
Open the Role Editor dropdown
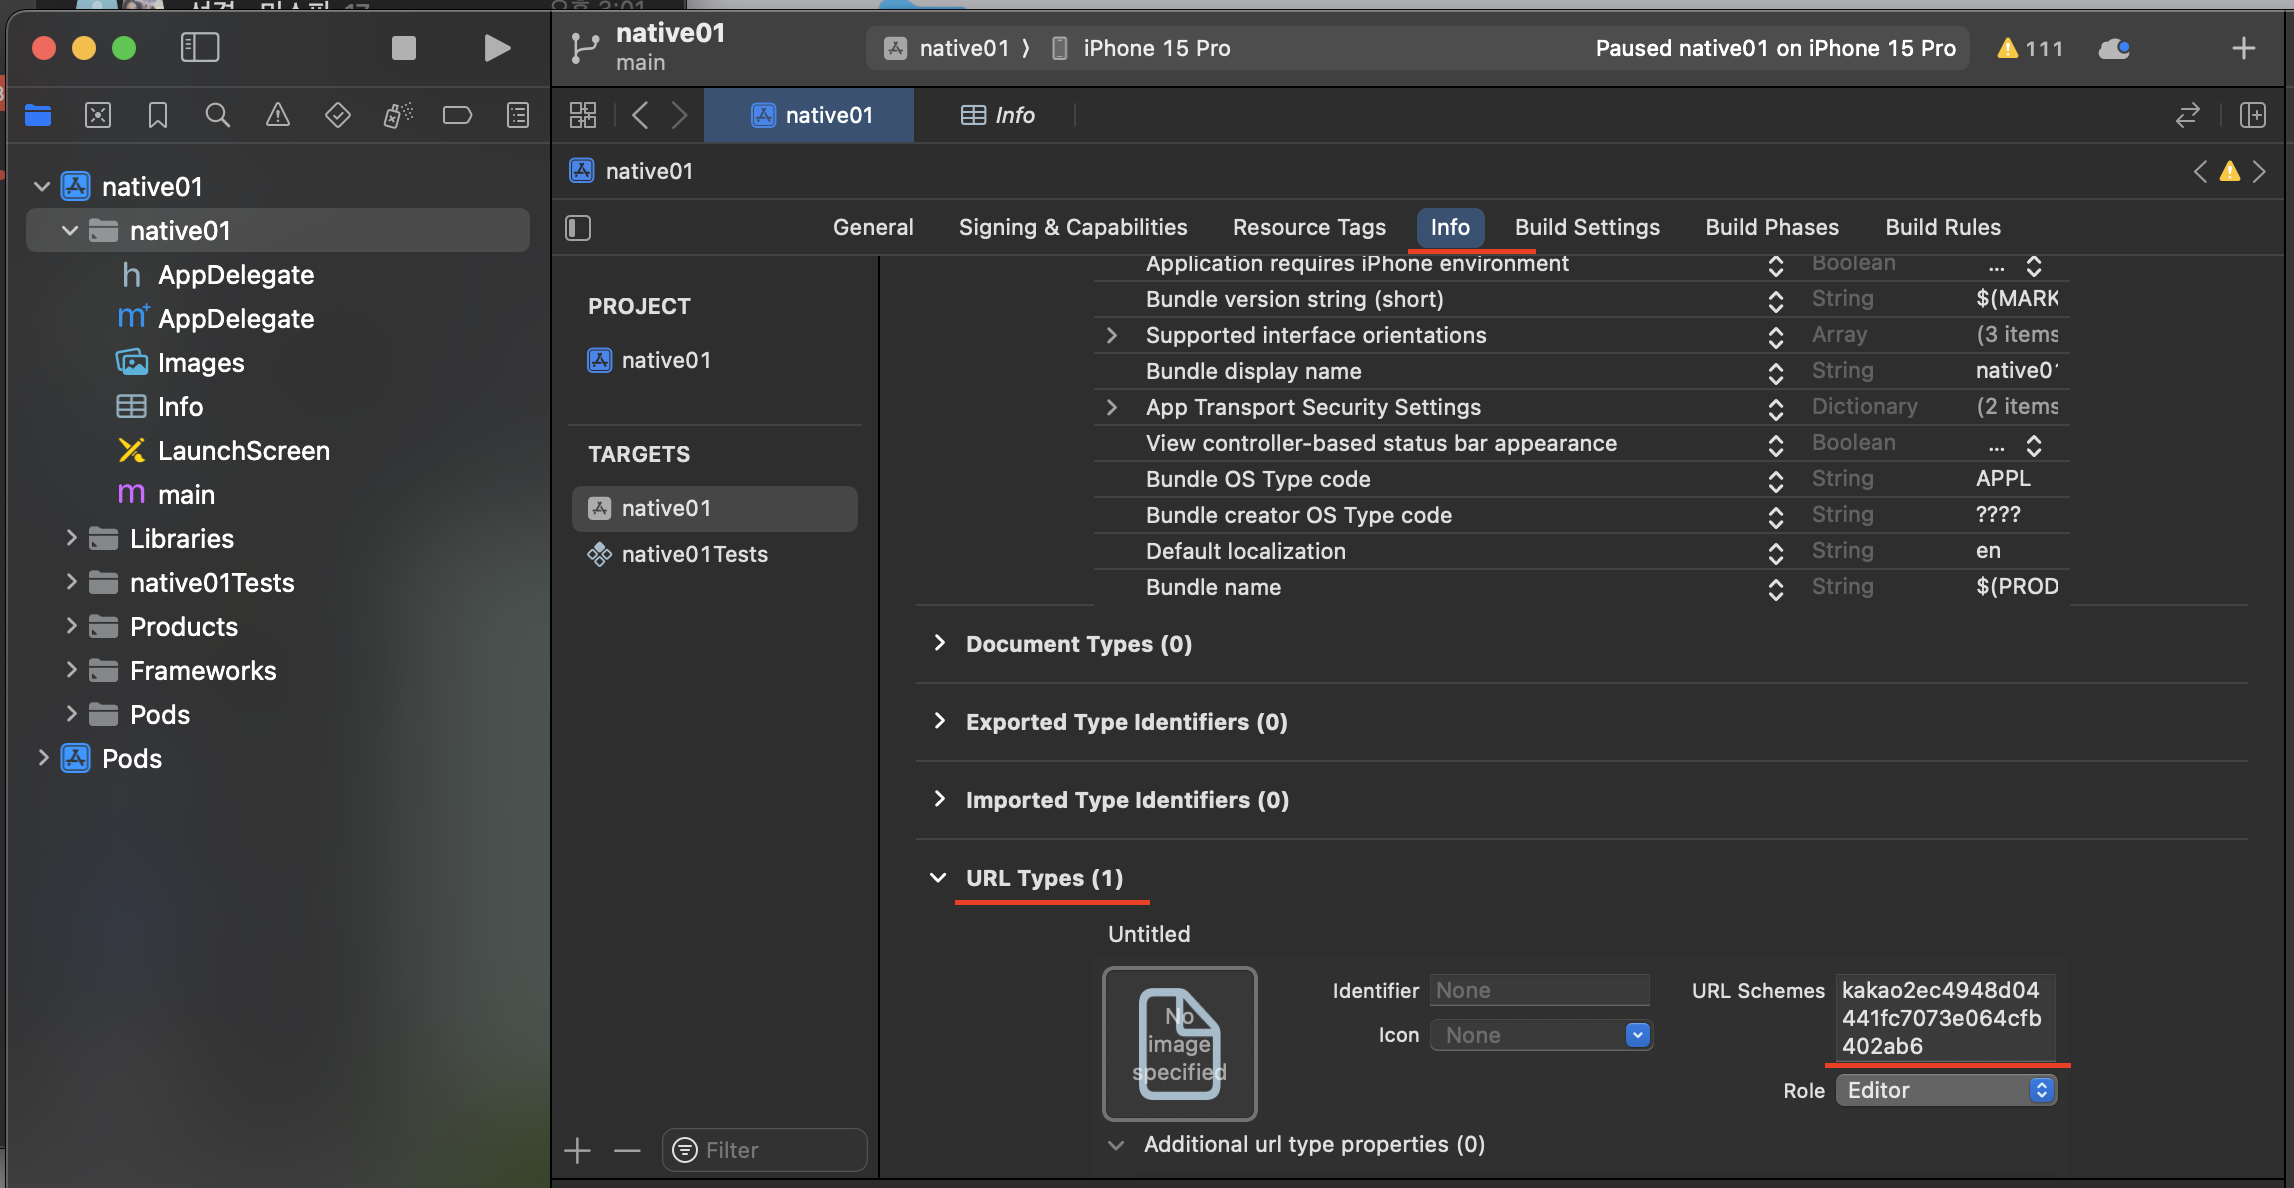(x=1946, y=1090)
